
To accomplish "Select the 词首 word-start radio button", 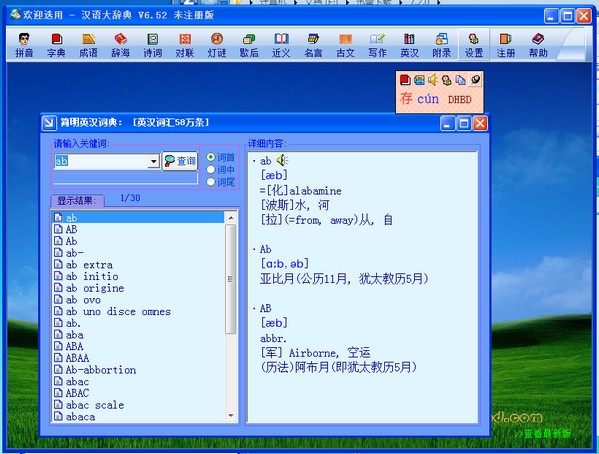I will point(211,157).
